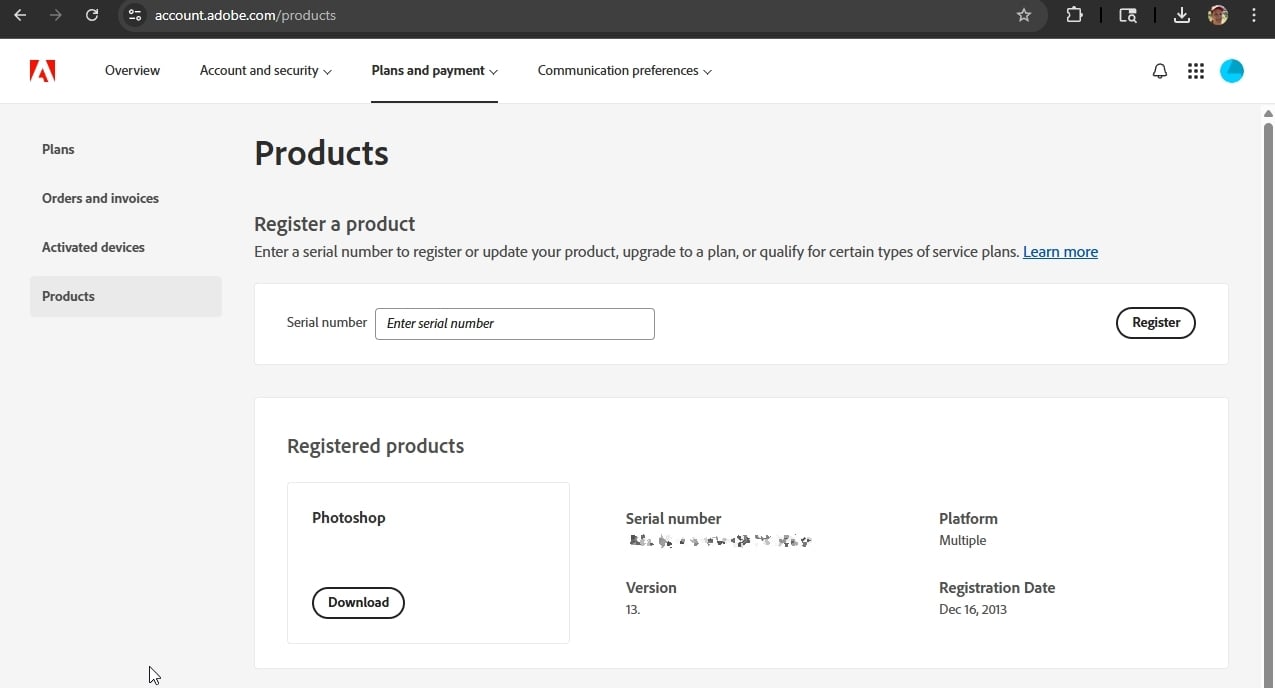Click the Photoshop product name
The height and width of the screenshot is (688, 1275).
pyautogui.click(x=348, y=518)
